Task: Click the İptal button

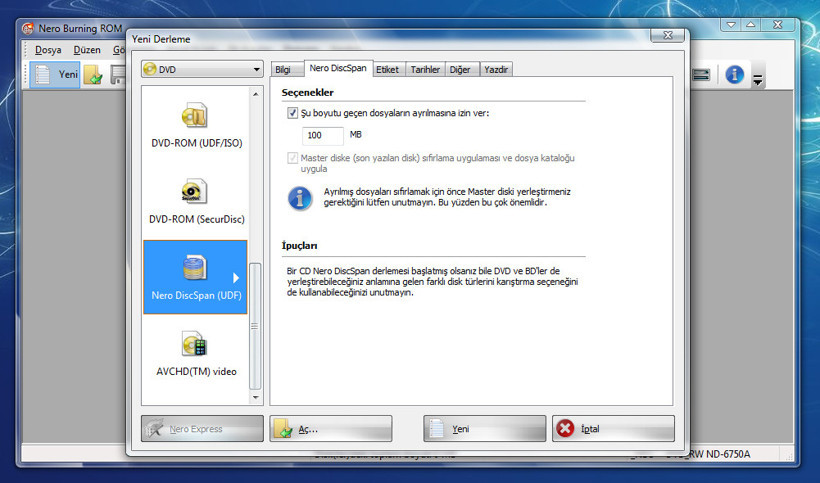Action: (x=613, y=429)
